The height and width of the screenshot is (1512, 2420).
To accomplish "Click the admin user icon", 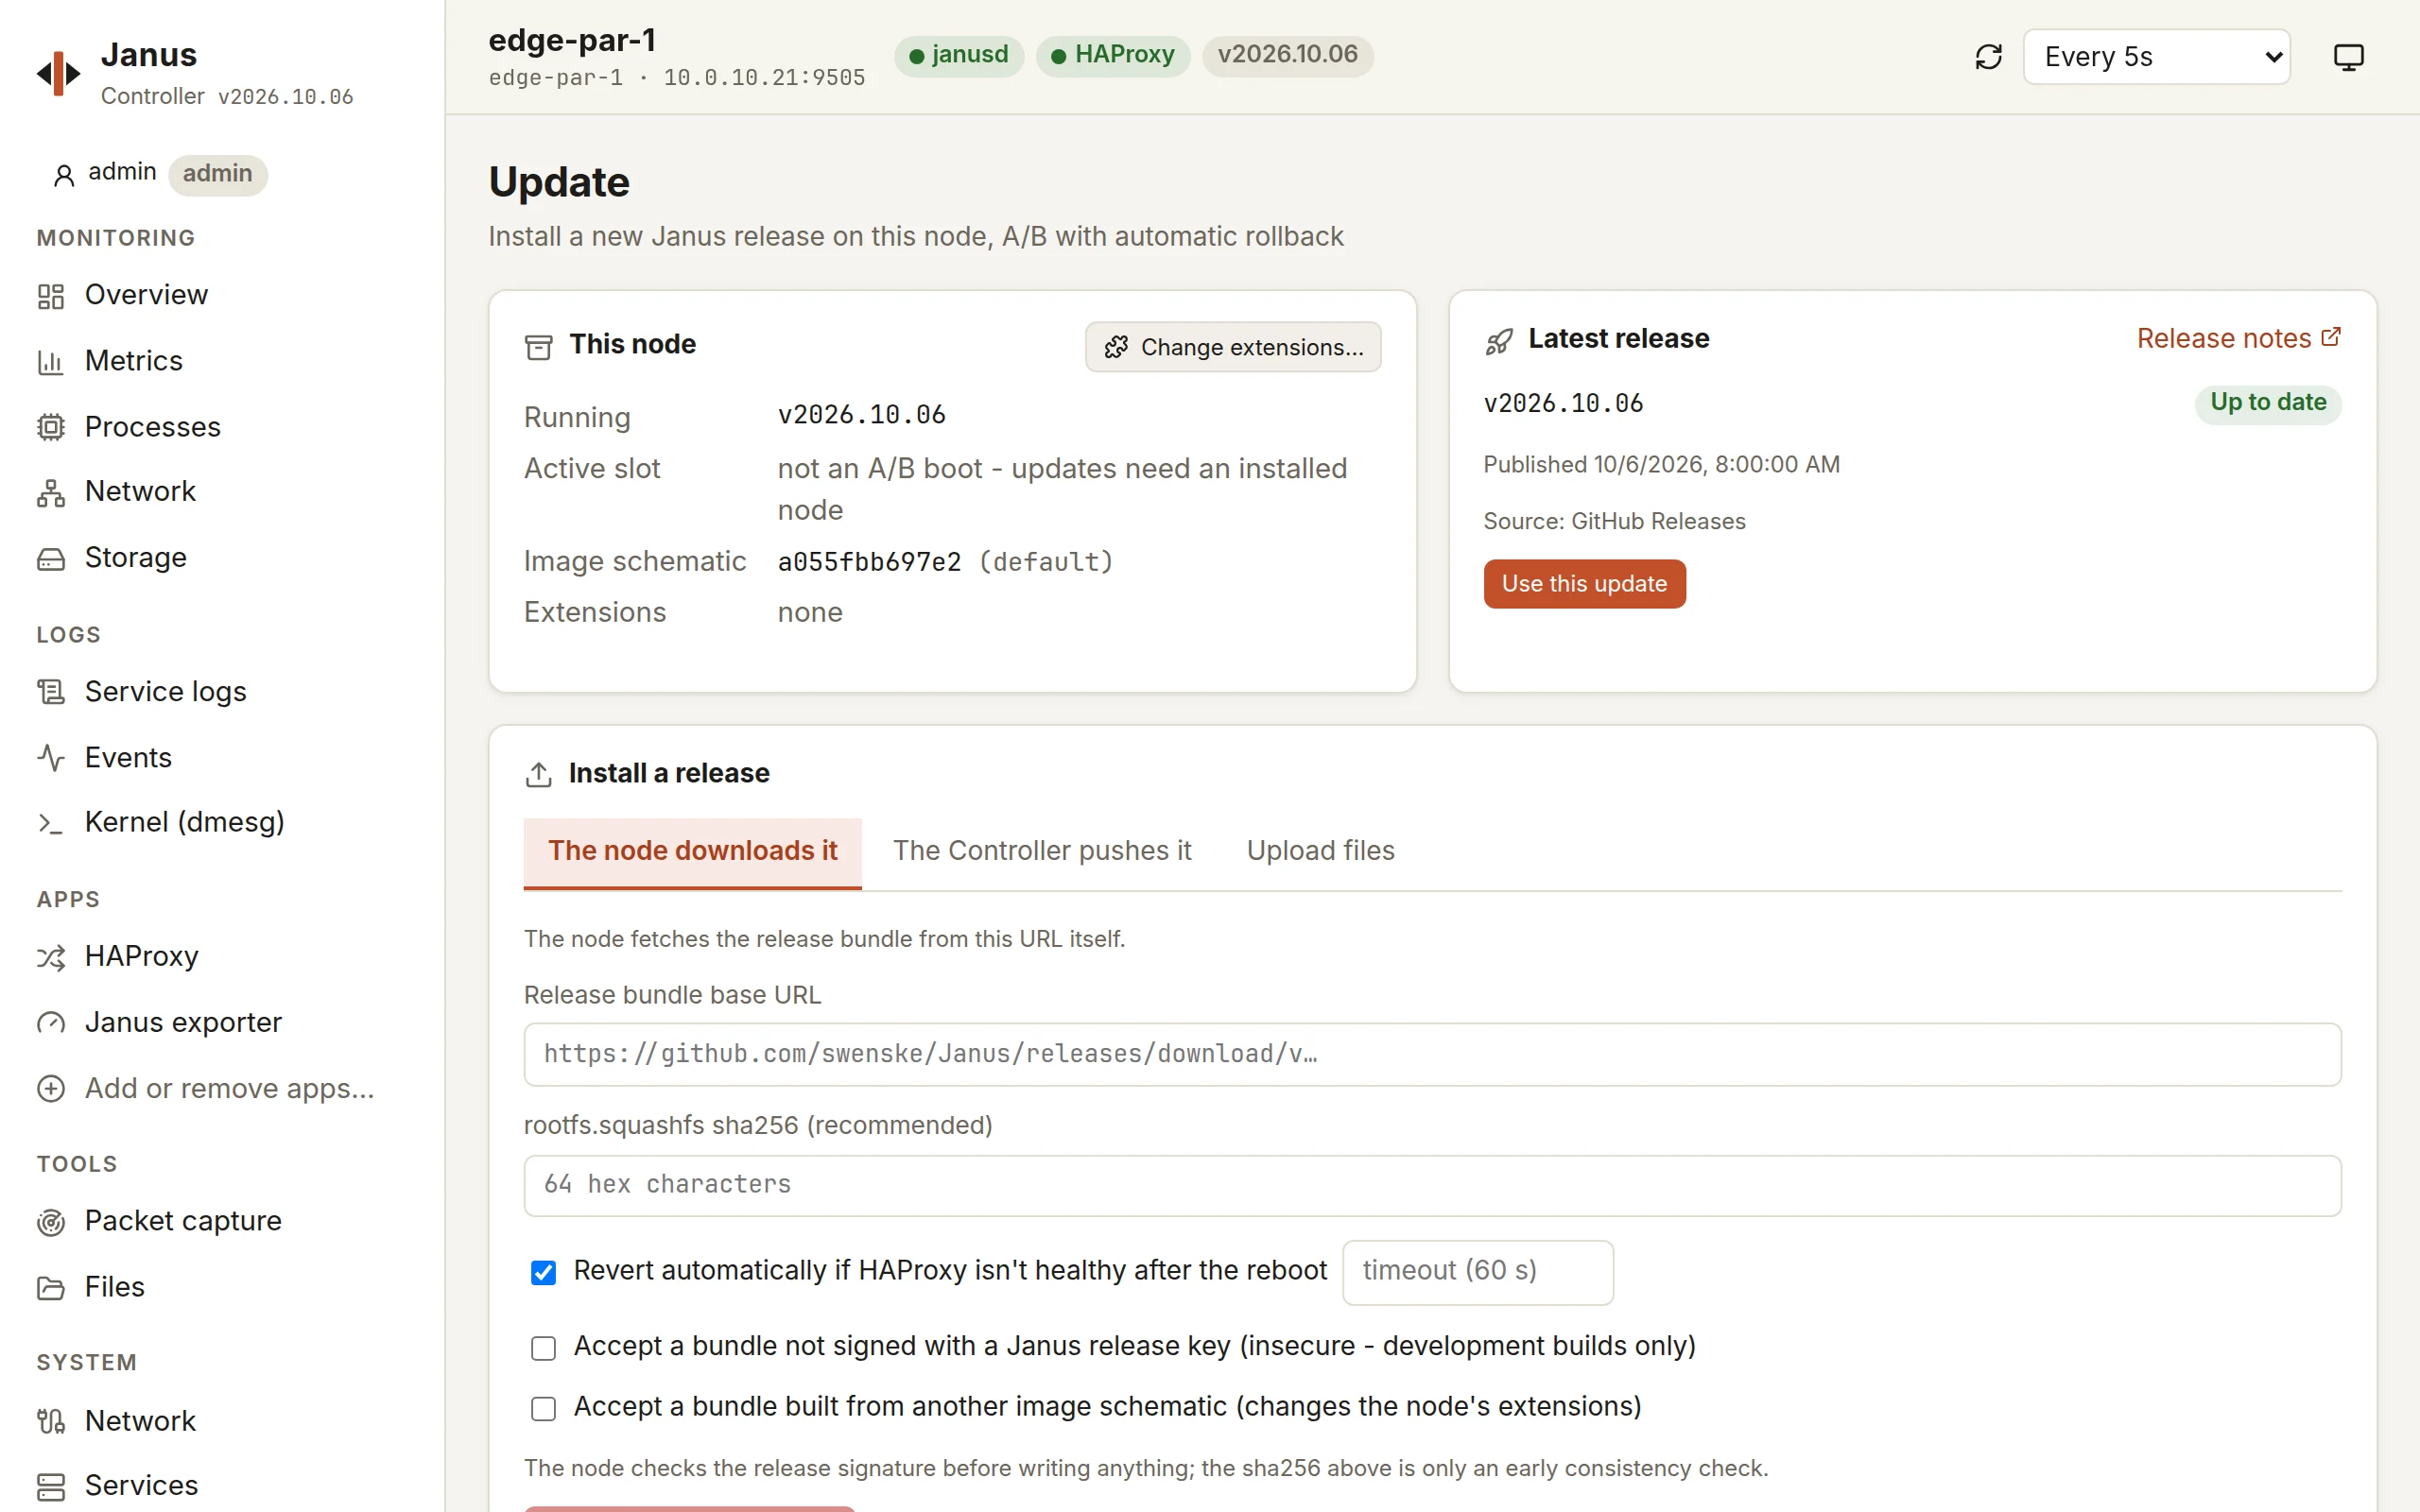I will (64, 175).
